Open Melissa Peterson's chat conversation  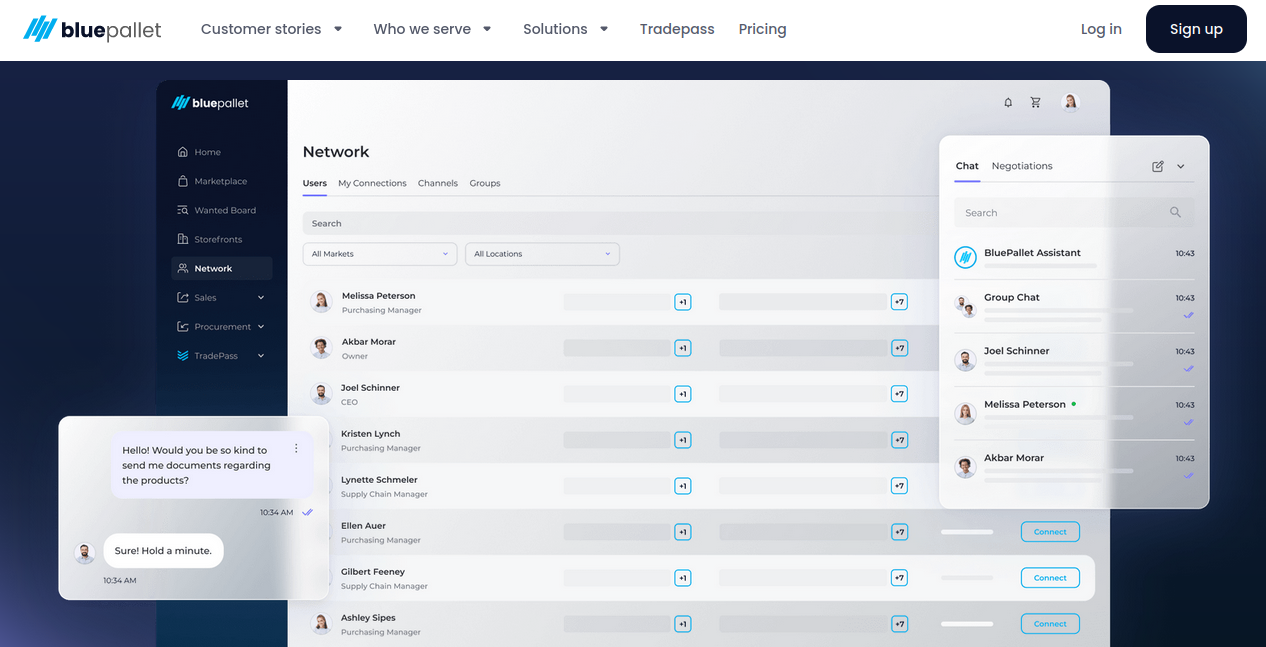tap(1074, 412)
